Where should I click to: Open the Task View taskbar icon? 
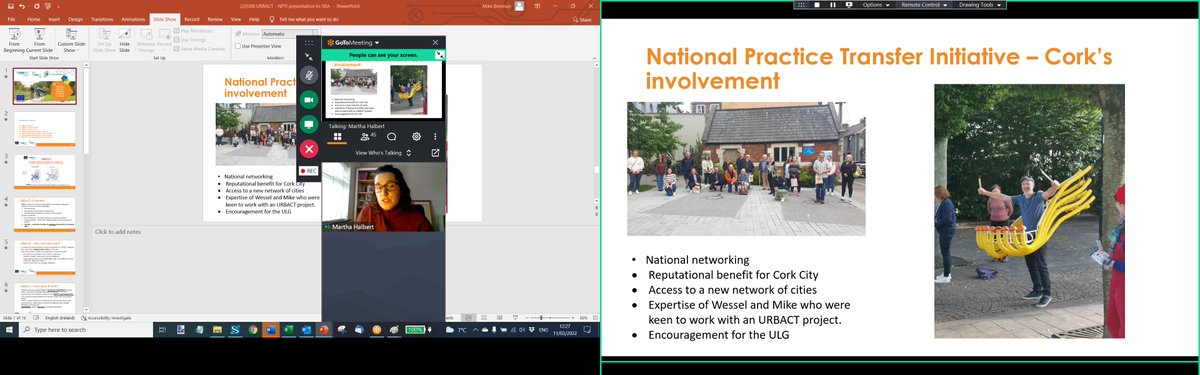click(x=162, y=329)
